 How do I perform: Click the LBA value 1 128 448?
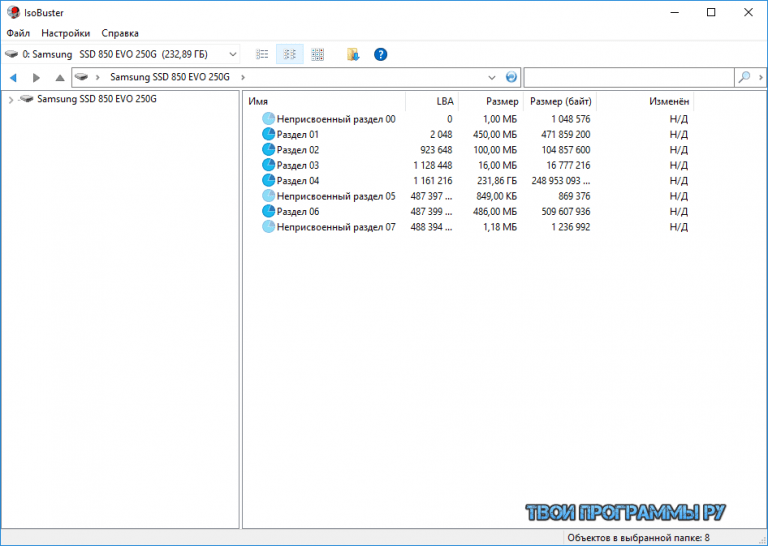[432, 165]
